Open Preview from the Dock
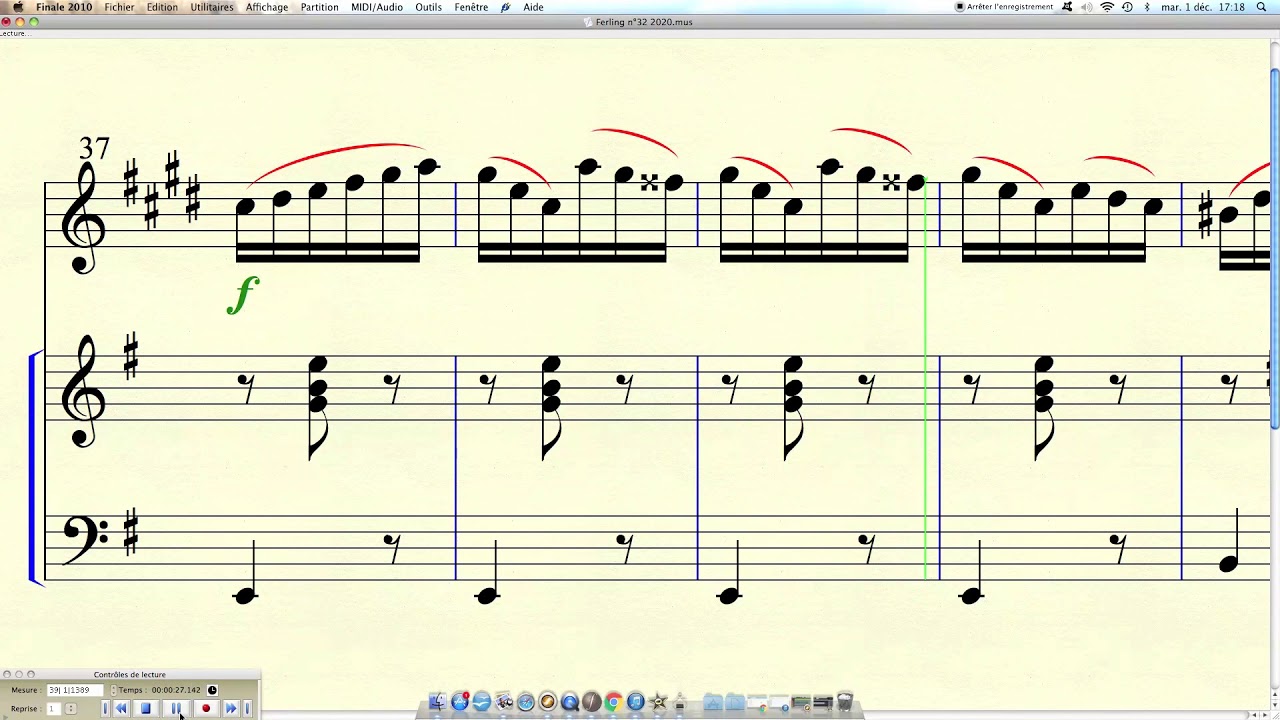Screen dimensions: 1280x720 [x=504, y=702]
